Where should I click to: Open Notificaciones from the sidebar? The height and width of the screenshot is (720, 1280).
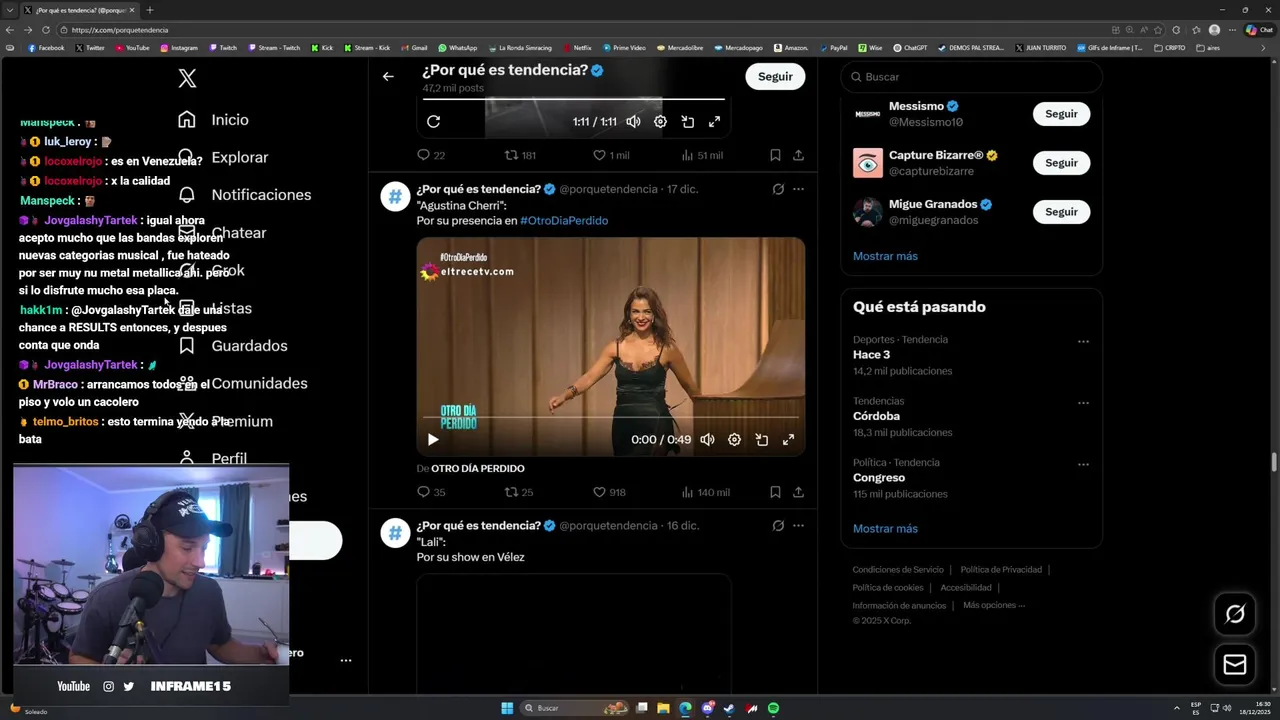tap(244, 195)
